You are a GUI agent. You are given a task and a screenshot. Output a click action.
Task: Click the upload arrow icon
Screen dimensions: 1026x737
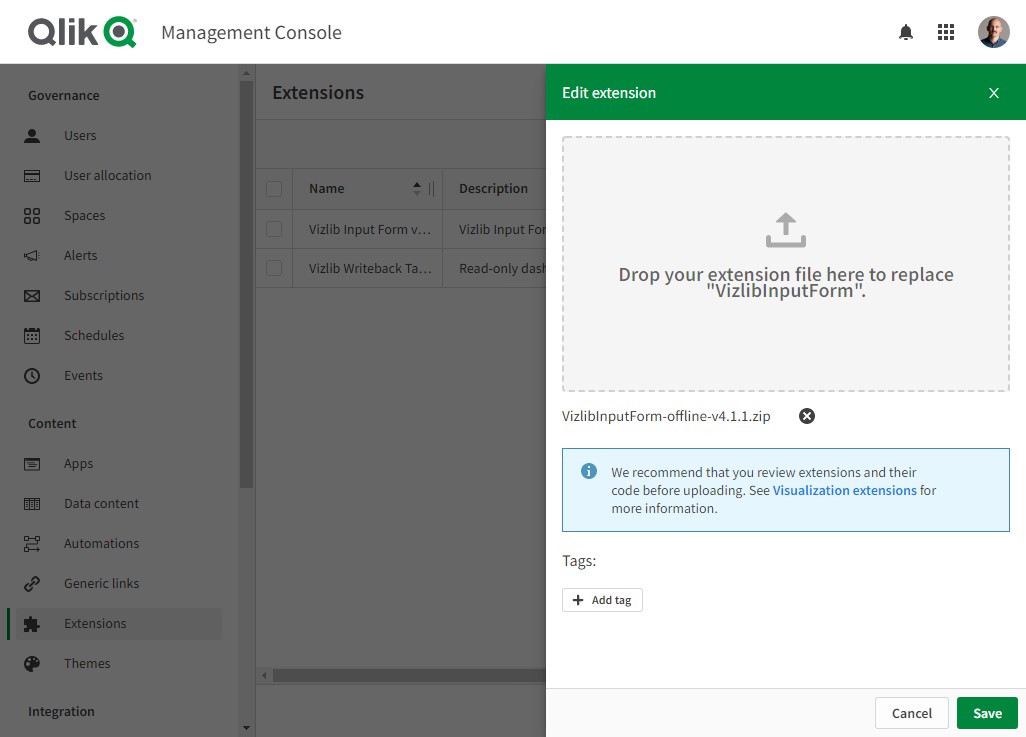click(786, 230)
